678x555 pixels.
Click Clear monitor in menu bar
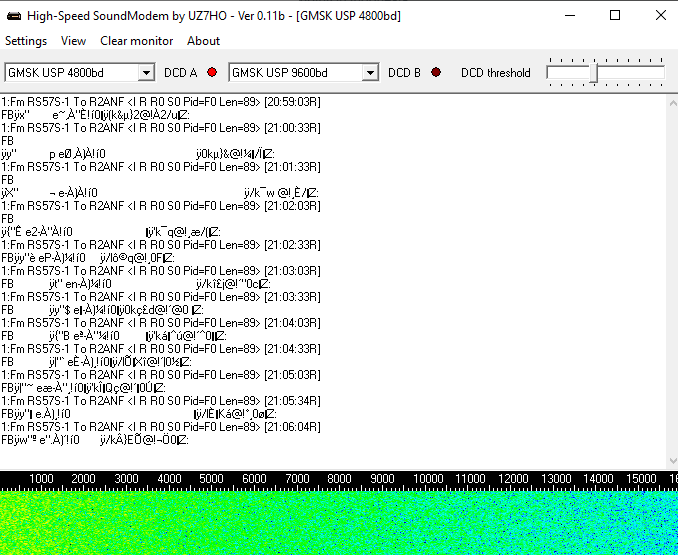[136, 41]
